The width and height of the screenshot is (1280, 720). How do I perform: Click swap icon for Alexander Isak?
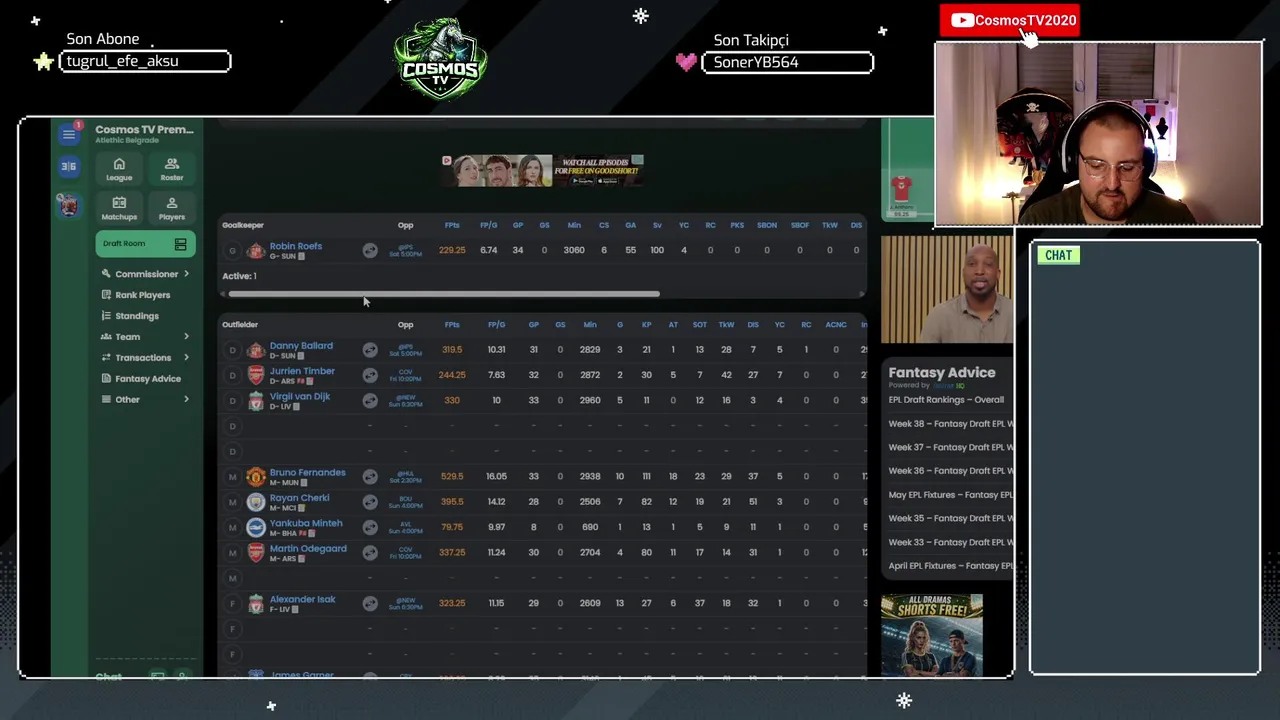point(370,603)
